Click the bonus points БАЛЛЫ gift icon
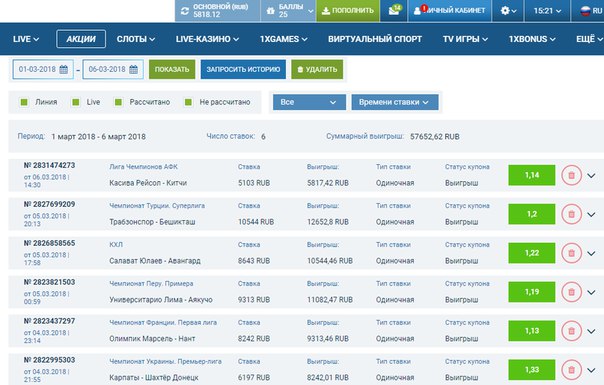The image size is (604, 385). (x=271, y=11)
